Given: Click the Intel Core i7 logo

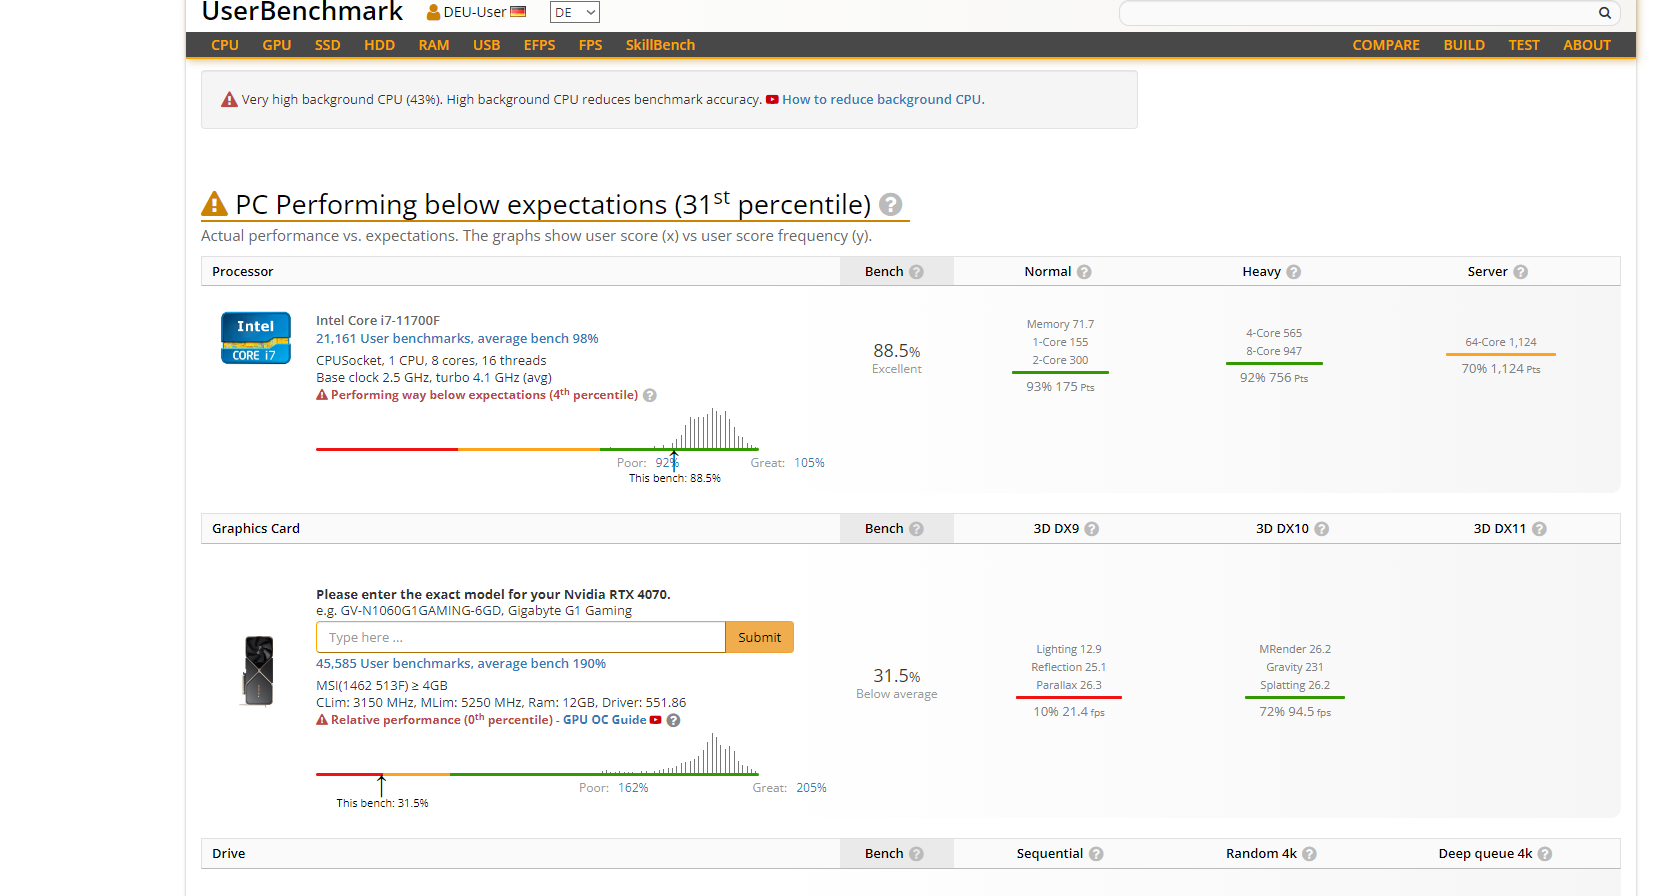Looking at the screenshot, I should click(256, 338).
